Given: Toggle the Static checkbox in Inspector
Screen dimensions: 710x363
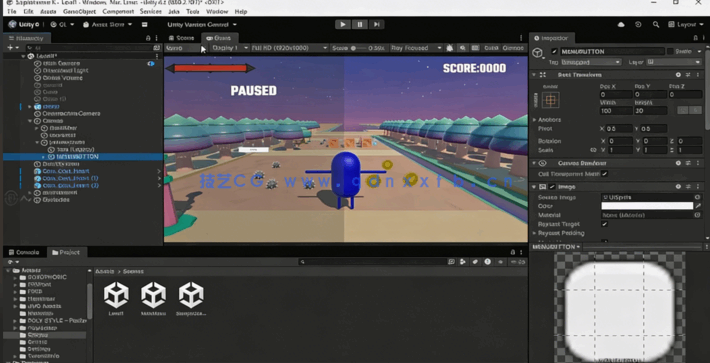Looking at the screenshot, I should [x=671, y=52].
